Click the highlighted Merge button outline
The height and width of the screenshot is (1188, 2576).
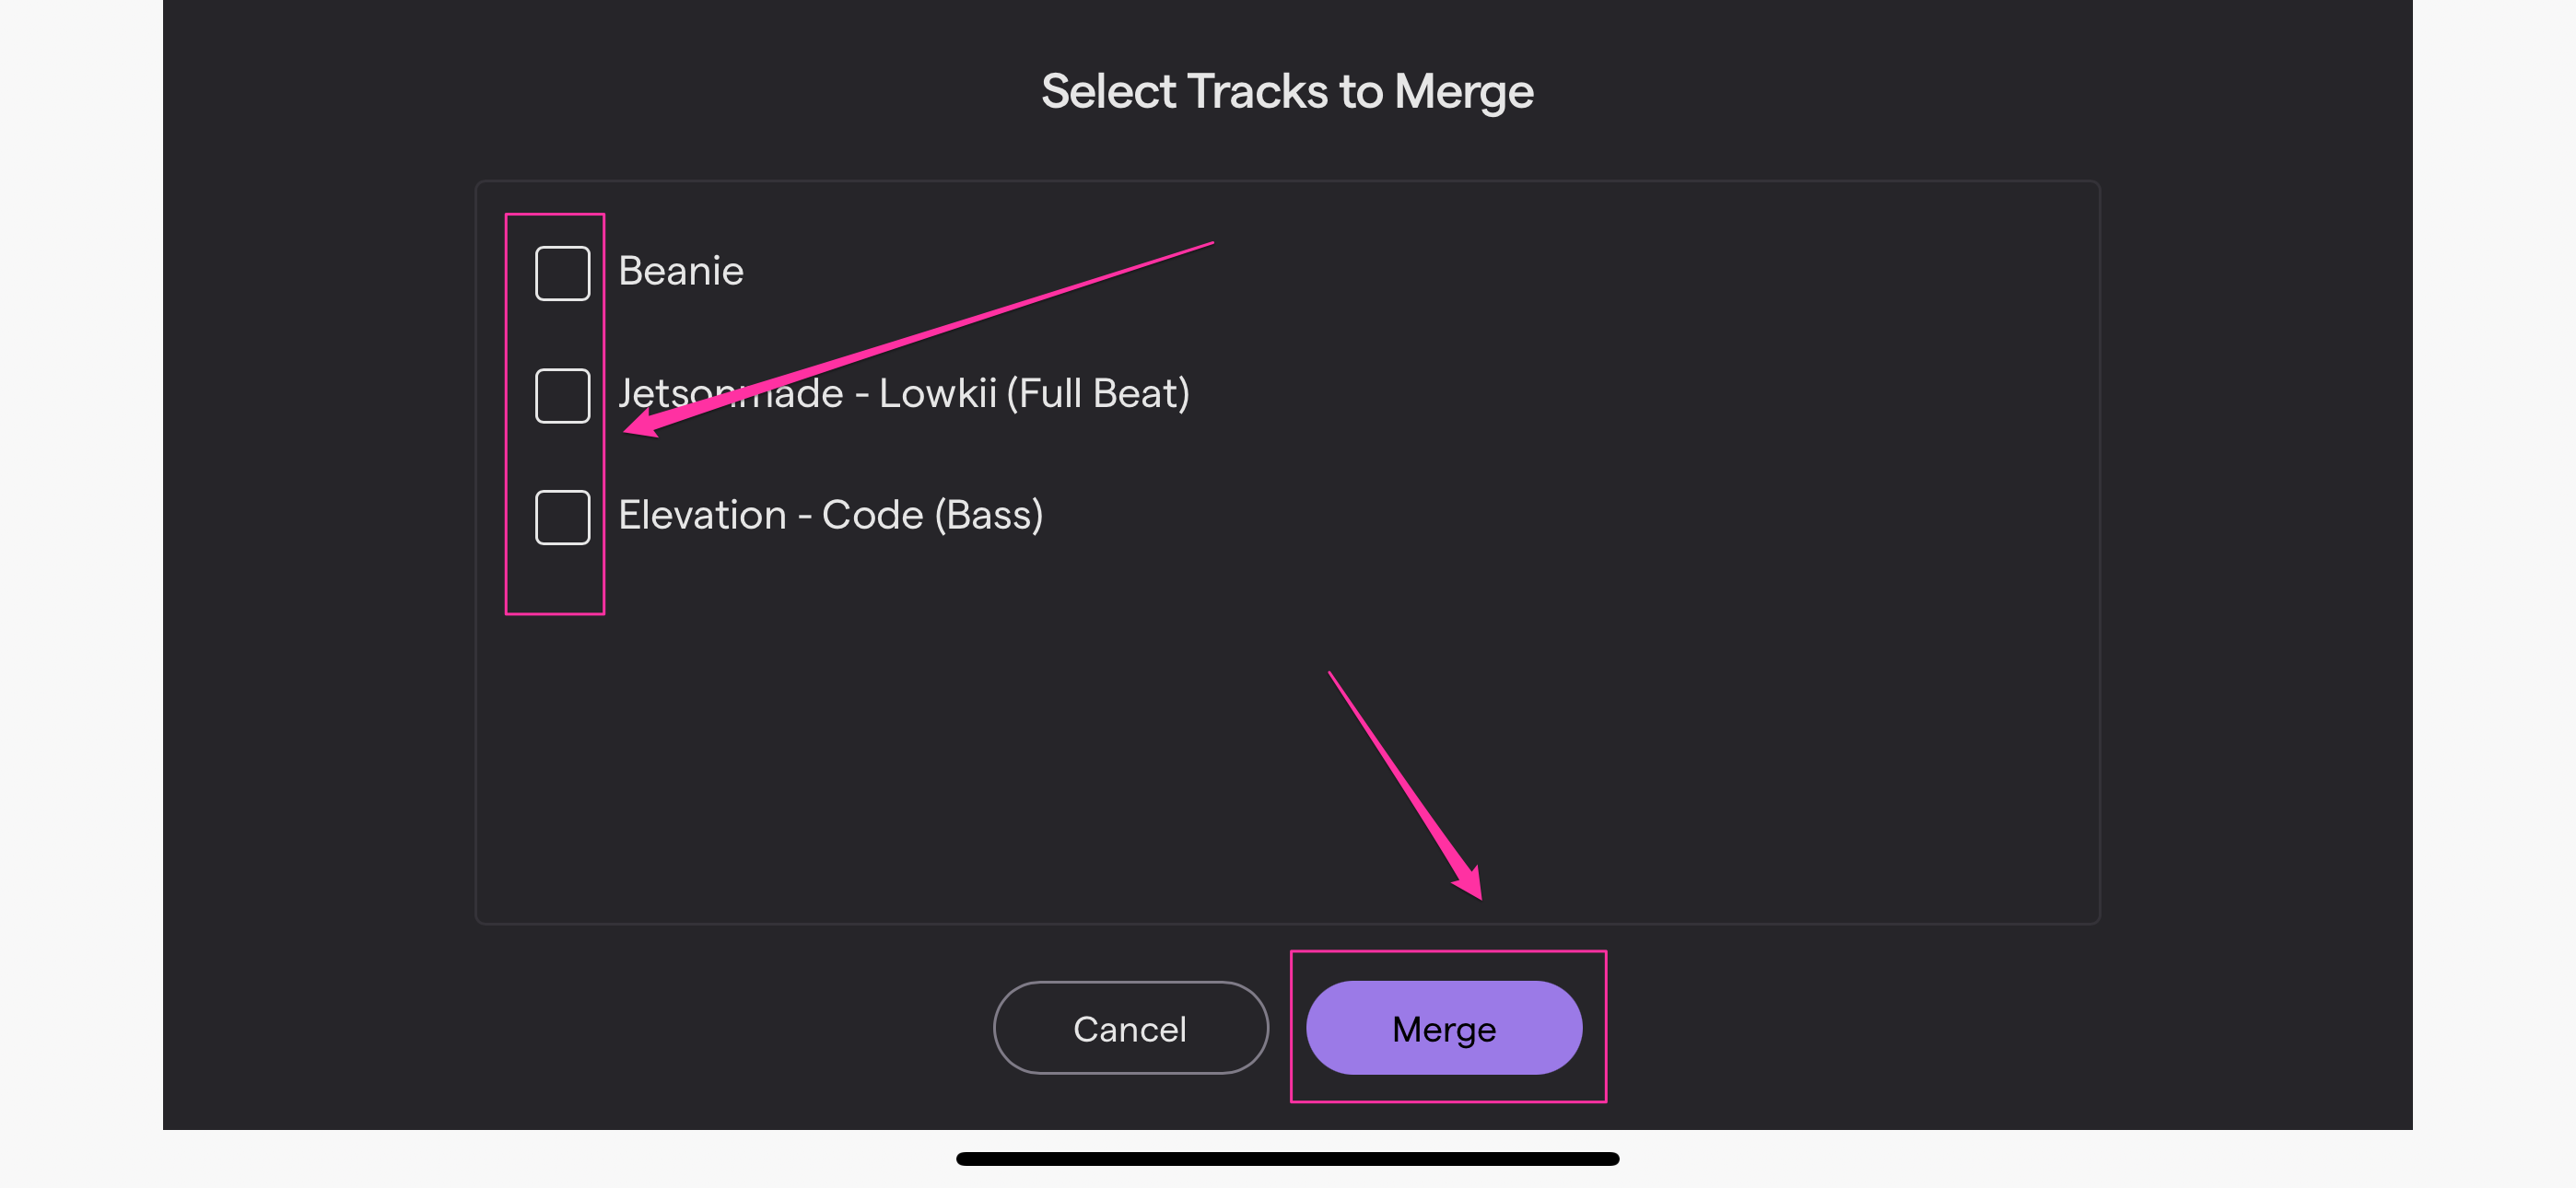(1448, 1027)
